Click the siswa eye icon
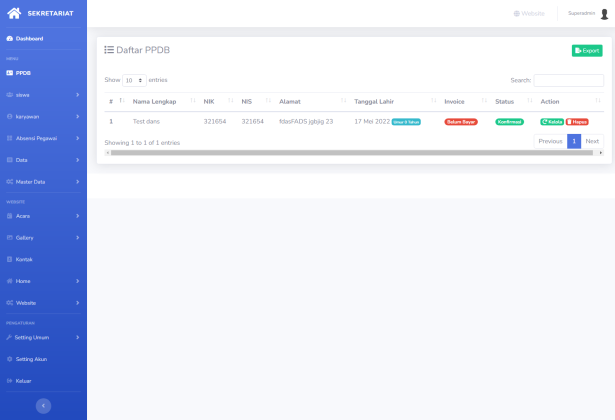The image size is (615, 420). tap(9, 95)
